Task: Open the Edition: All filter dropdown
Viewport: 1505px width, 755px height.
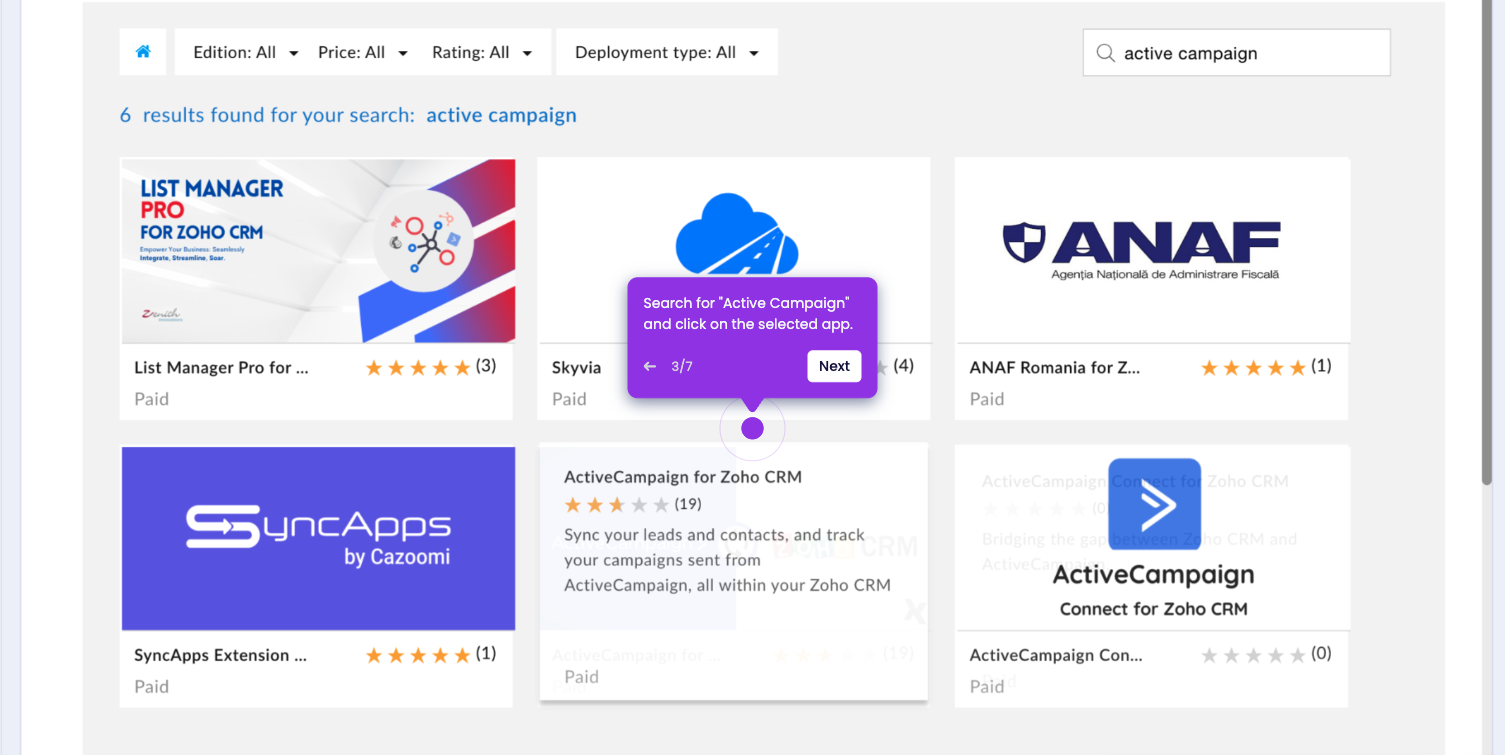Action: [x=245, y=52]
